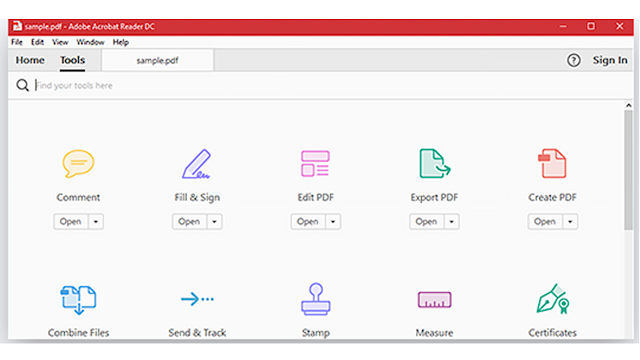Expand dropdown arrow next to Export PDF Open
This screenshot has height=360, width=640.
[451, 222]
